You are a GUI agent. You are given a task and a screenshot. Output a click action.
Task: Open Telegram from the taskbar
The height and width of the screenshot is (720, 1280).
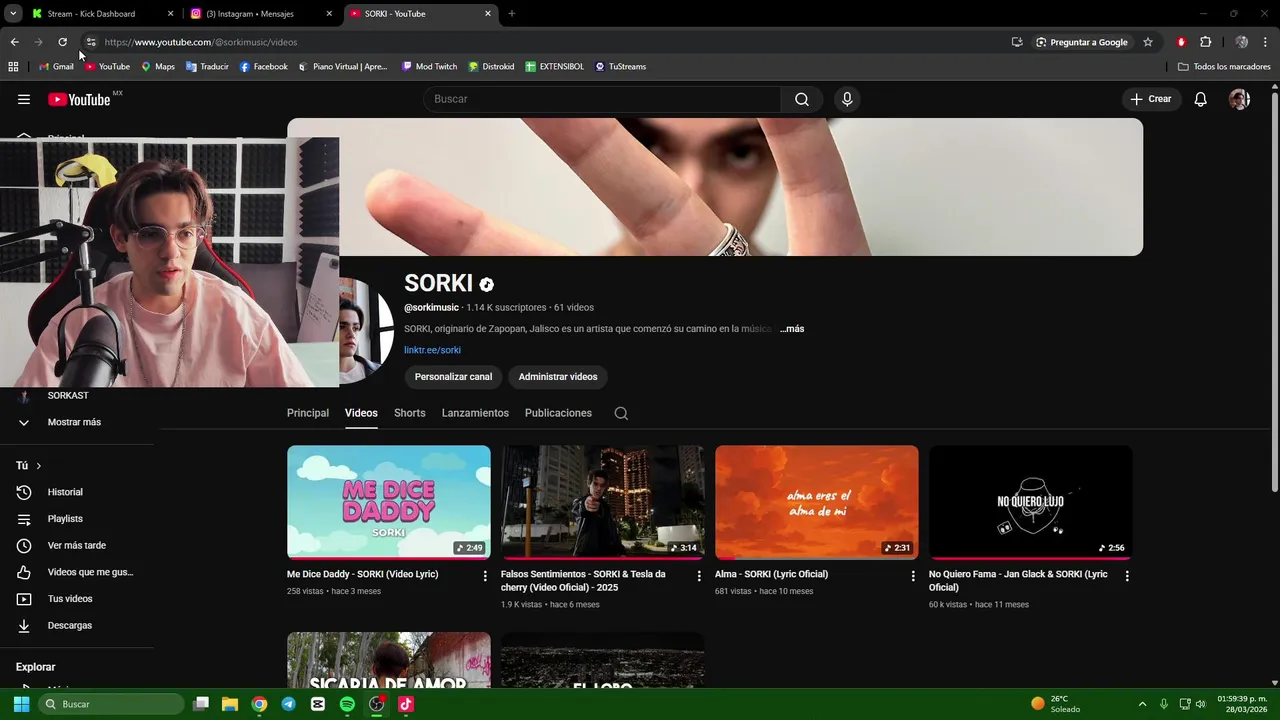[288, 704]
